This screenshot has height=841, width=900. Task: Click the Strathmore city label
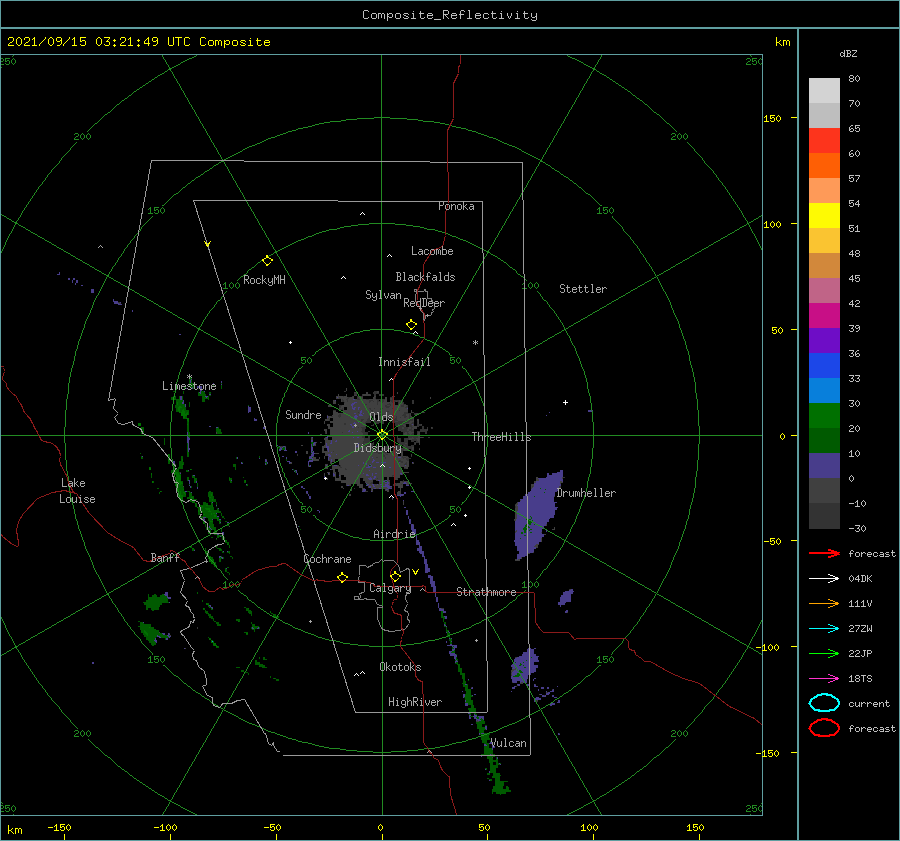tap(486, 592)
